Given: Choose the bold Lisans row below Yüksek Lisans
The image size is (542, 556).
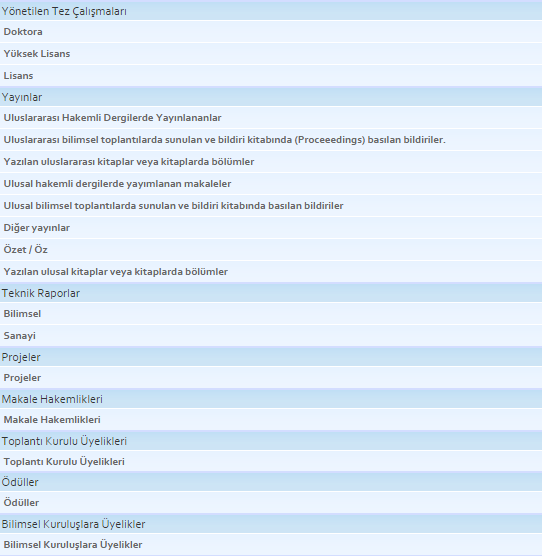Looking at the screenshot, I should pyautogui.click(x=271, y=76).
